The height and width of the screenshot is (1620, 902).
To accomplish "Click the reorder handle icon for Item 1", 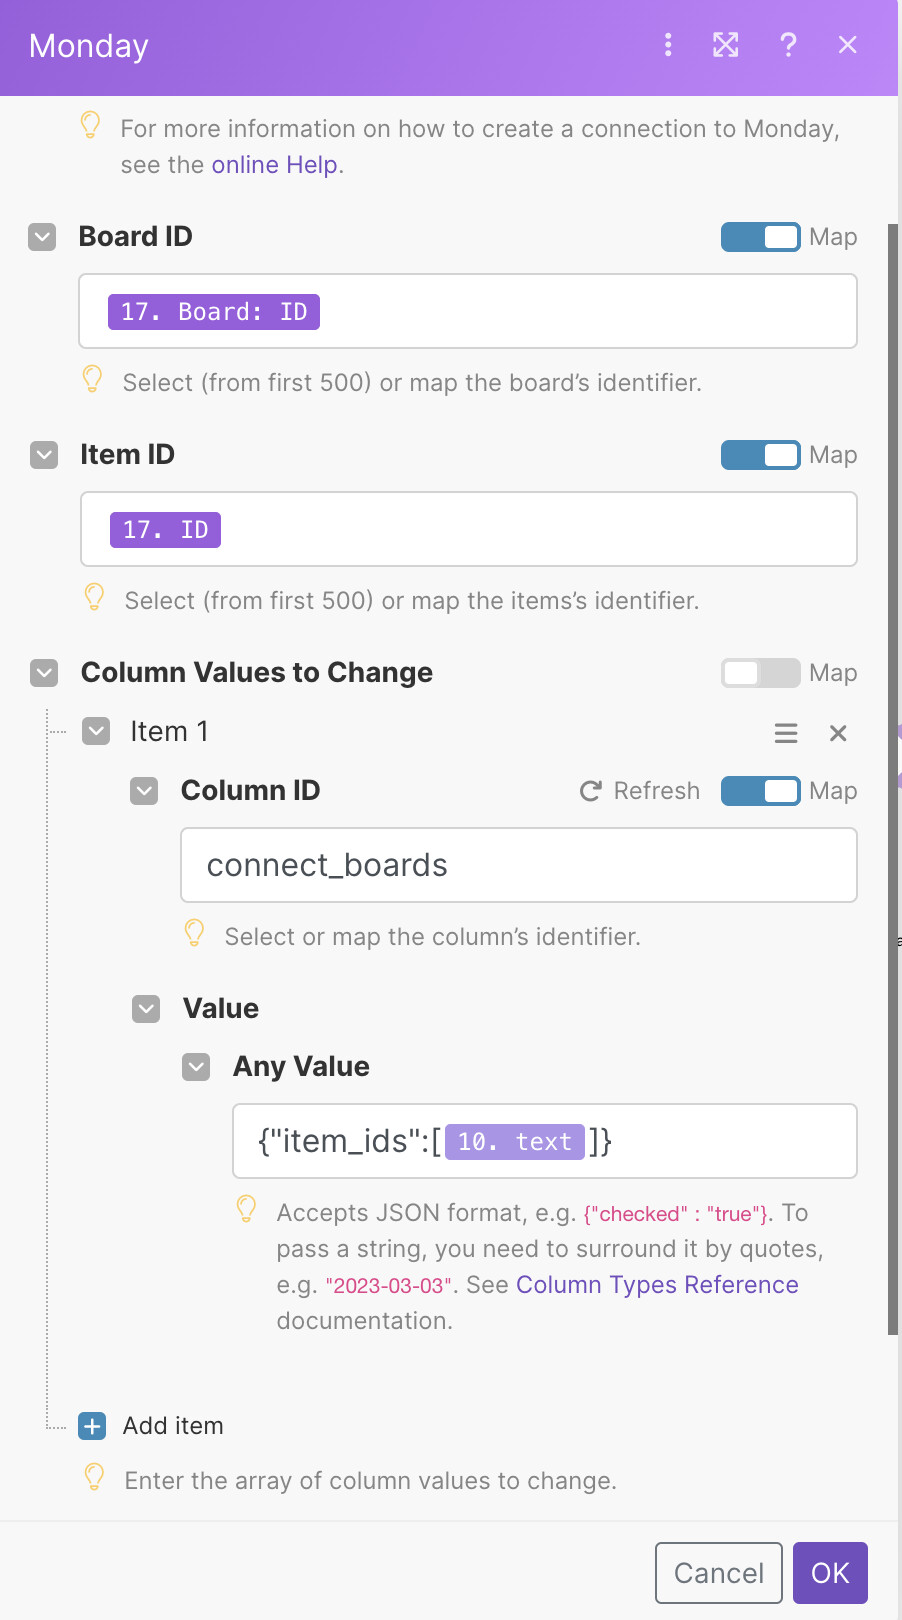I will (786, 733).
